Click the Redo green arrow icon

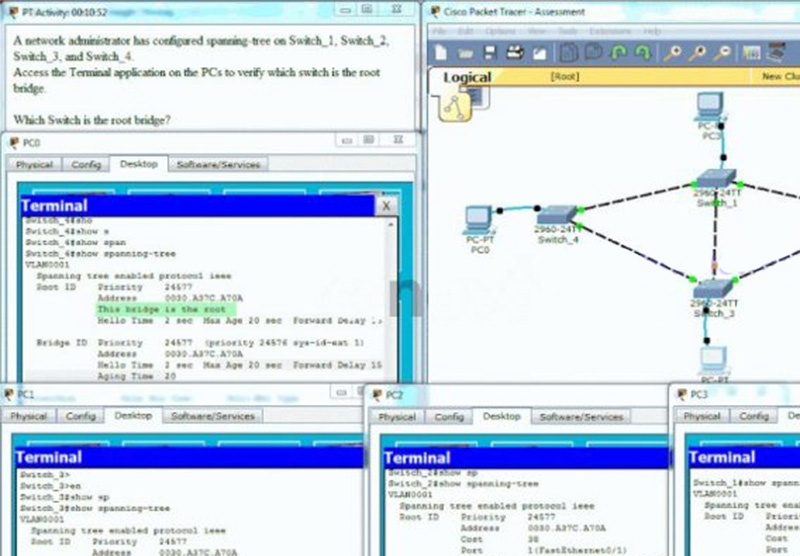pyautogui.click(x=643, y=53)
